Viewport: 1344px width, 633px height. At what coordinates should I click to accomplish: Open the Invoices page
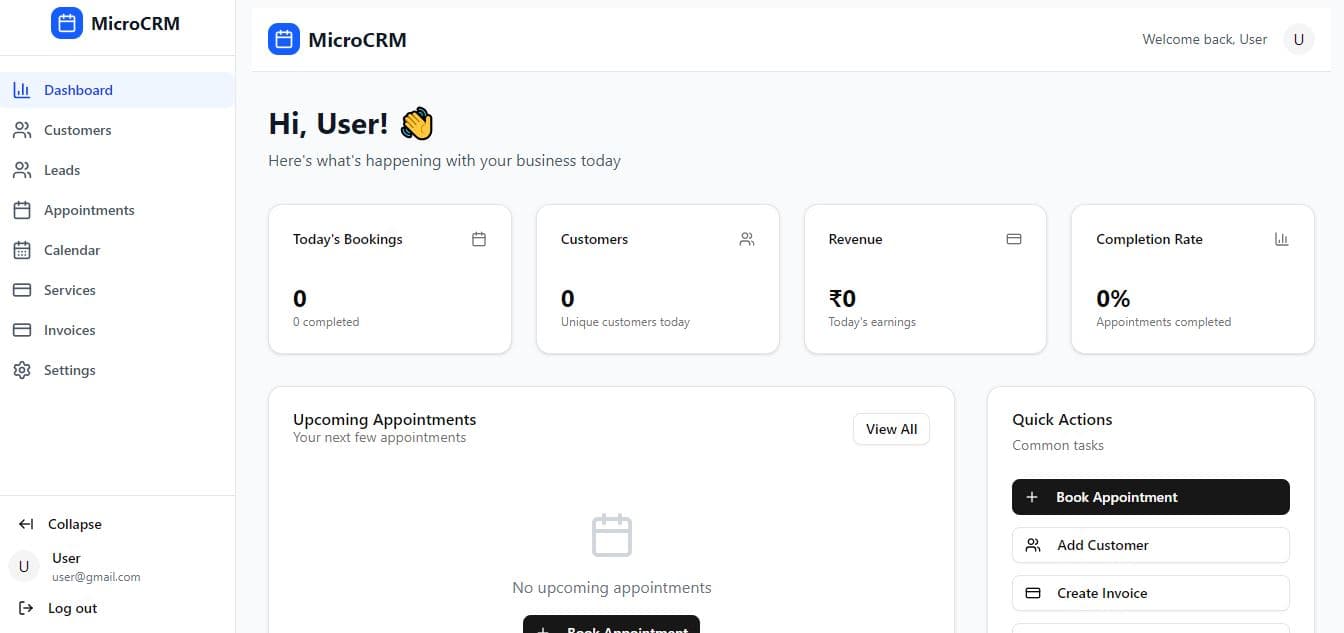click(117, 330)
